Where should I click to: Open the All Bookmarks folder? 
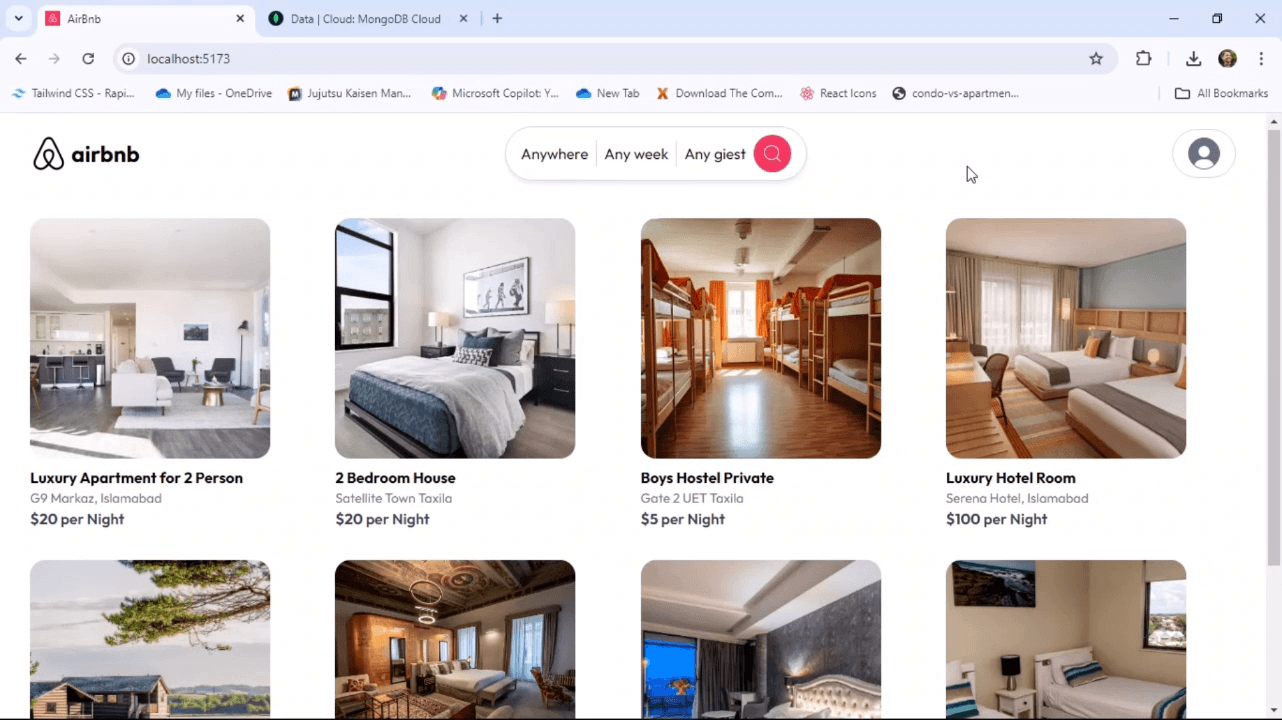(x=1221, y=93)
